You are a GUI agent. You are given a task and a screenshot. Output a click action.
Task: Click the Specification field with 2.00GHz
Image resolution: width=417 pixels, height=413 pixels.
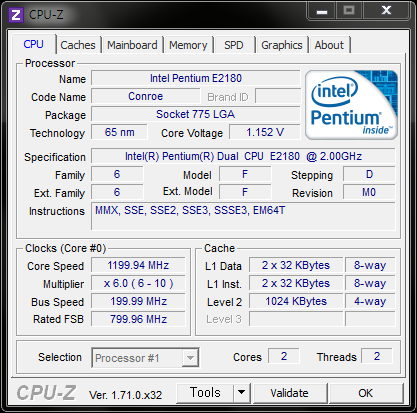(243, 156)
